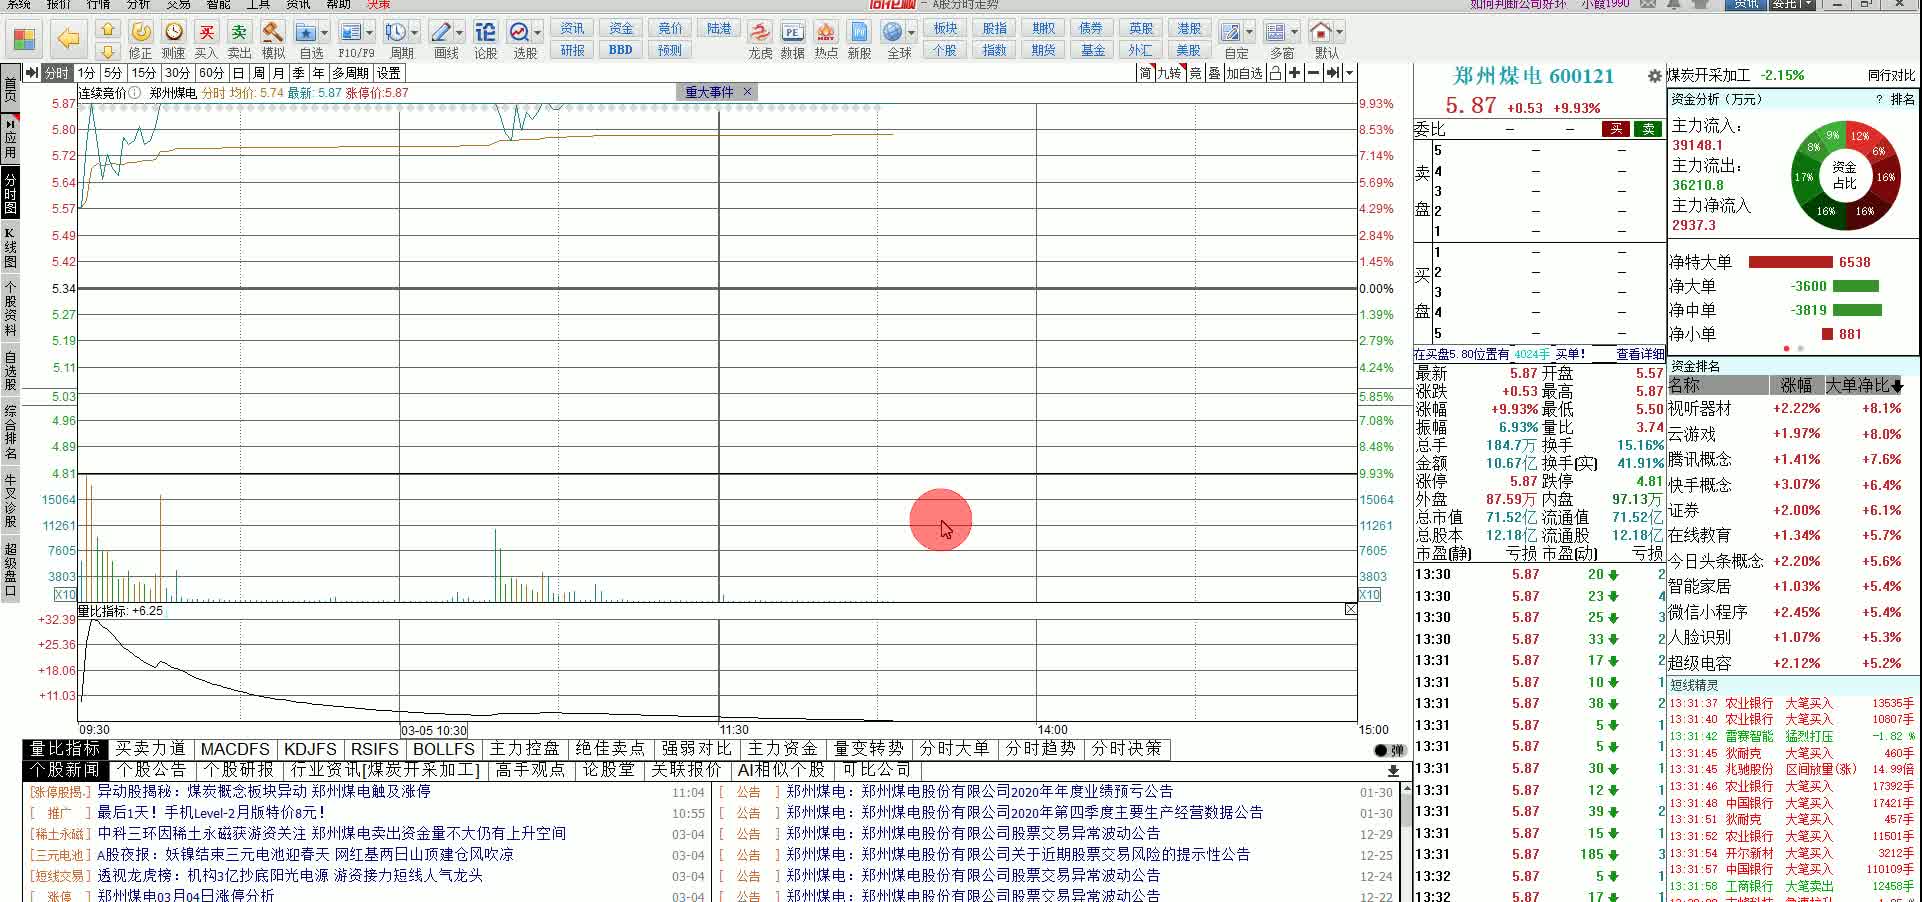Open the 主力资金 tab

point(783,749)
